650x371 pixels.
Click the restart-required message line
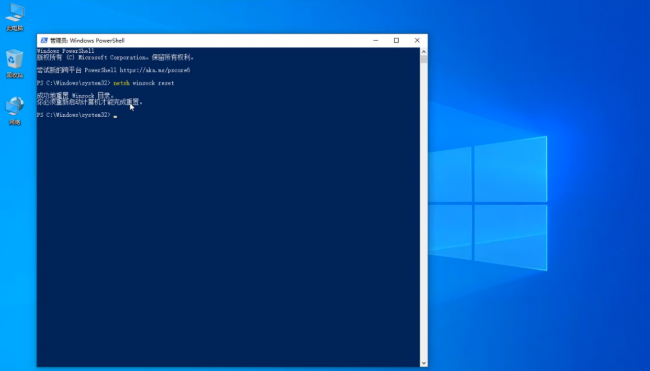90,102
